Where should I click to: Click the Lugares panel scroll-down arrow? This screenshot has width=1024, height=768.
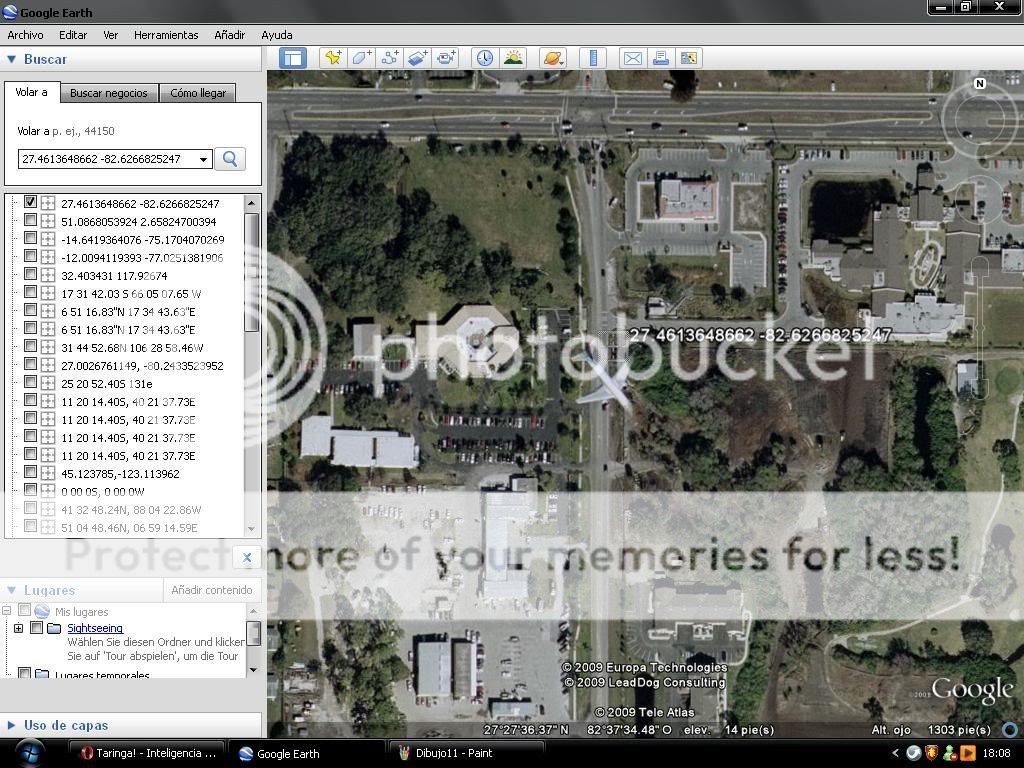253,669
